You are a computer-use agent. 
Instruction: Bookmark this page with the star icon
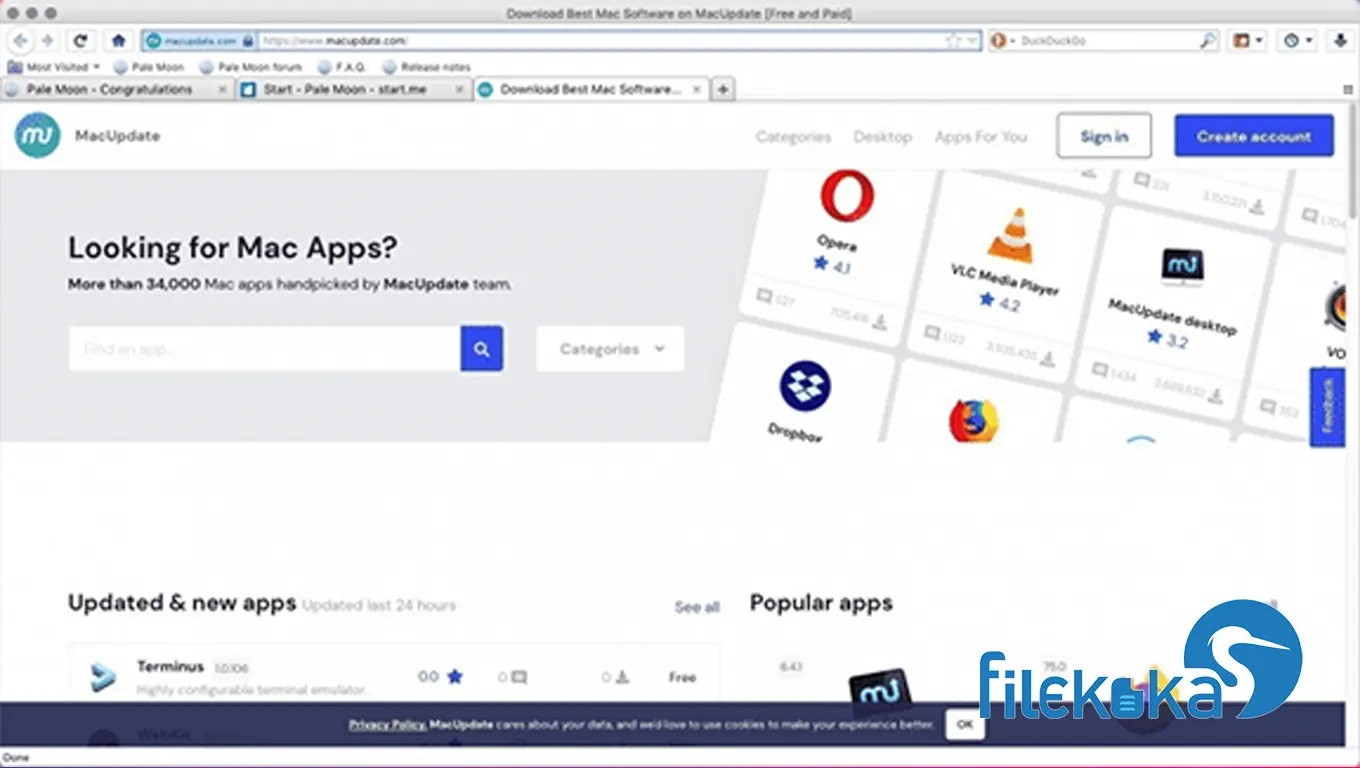click(953, 41)
